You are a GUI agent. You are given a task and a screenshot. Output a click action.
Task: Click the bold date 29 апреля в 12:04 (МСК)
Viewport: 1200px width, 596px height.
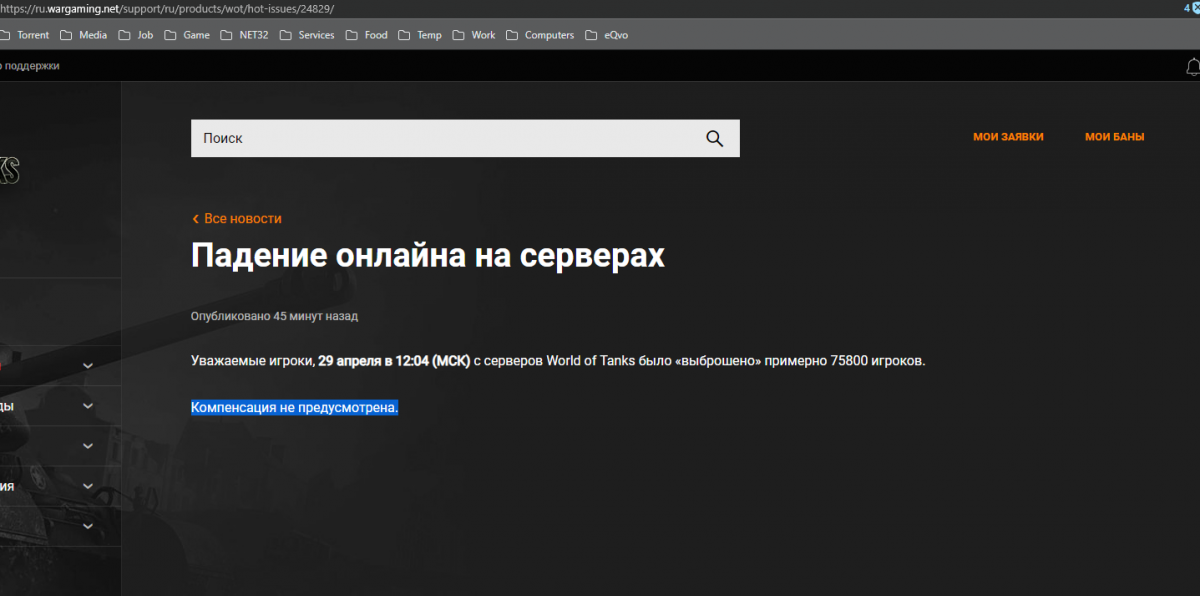394,361
